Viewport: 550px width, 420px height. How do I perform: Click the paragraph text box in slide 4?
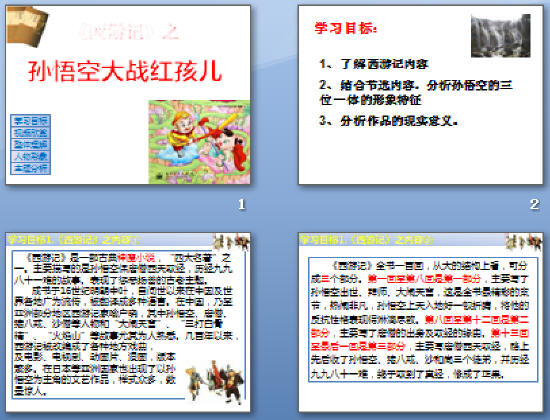tap(423, 319)
